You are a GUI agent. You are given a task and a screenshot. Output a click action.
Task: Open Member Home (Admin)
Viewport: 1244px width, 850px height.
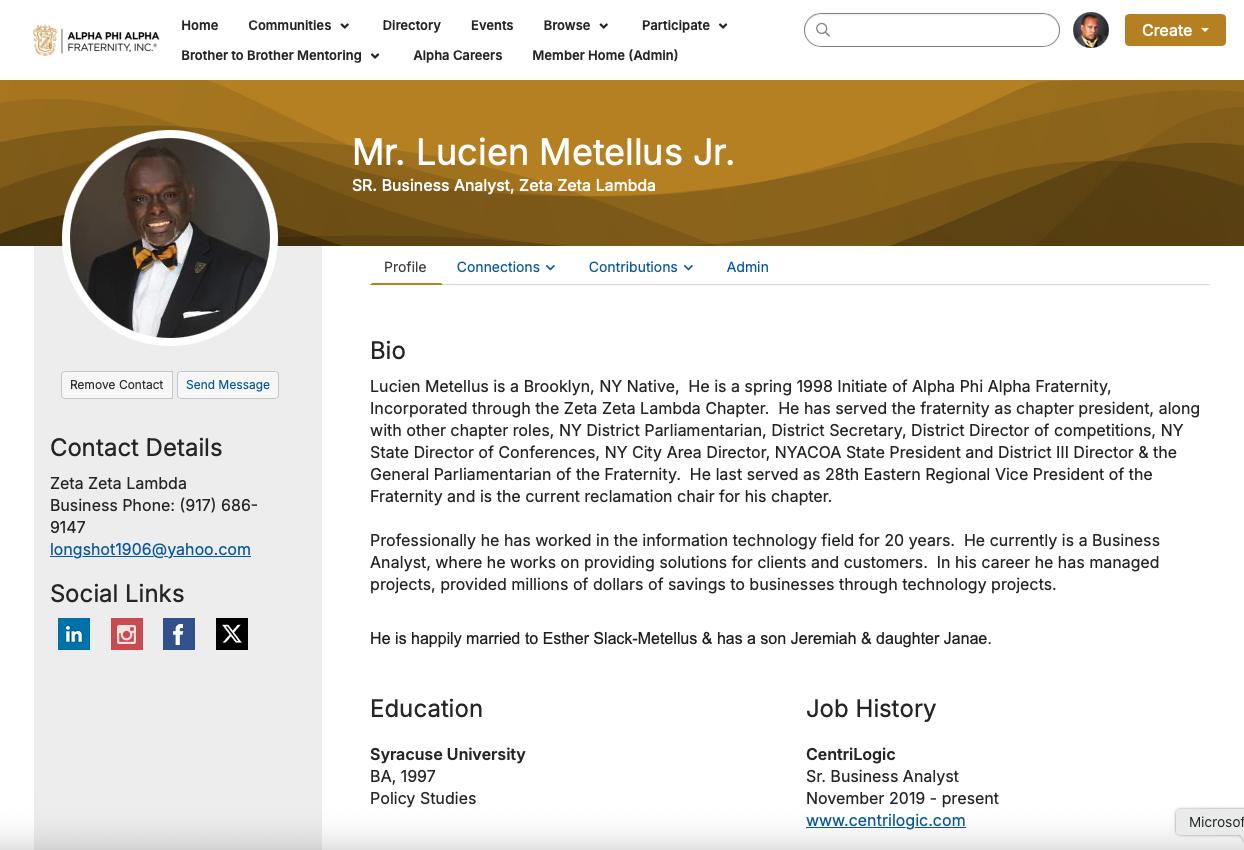click(605, 56)
